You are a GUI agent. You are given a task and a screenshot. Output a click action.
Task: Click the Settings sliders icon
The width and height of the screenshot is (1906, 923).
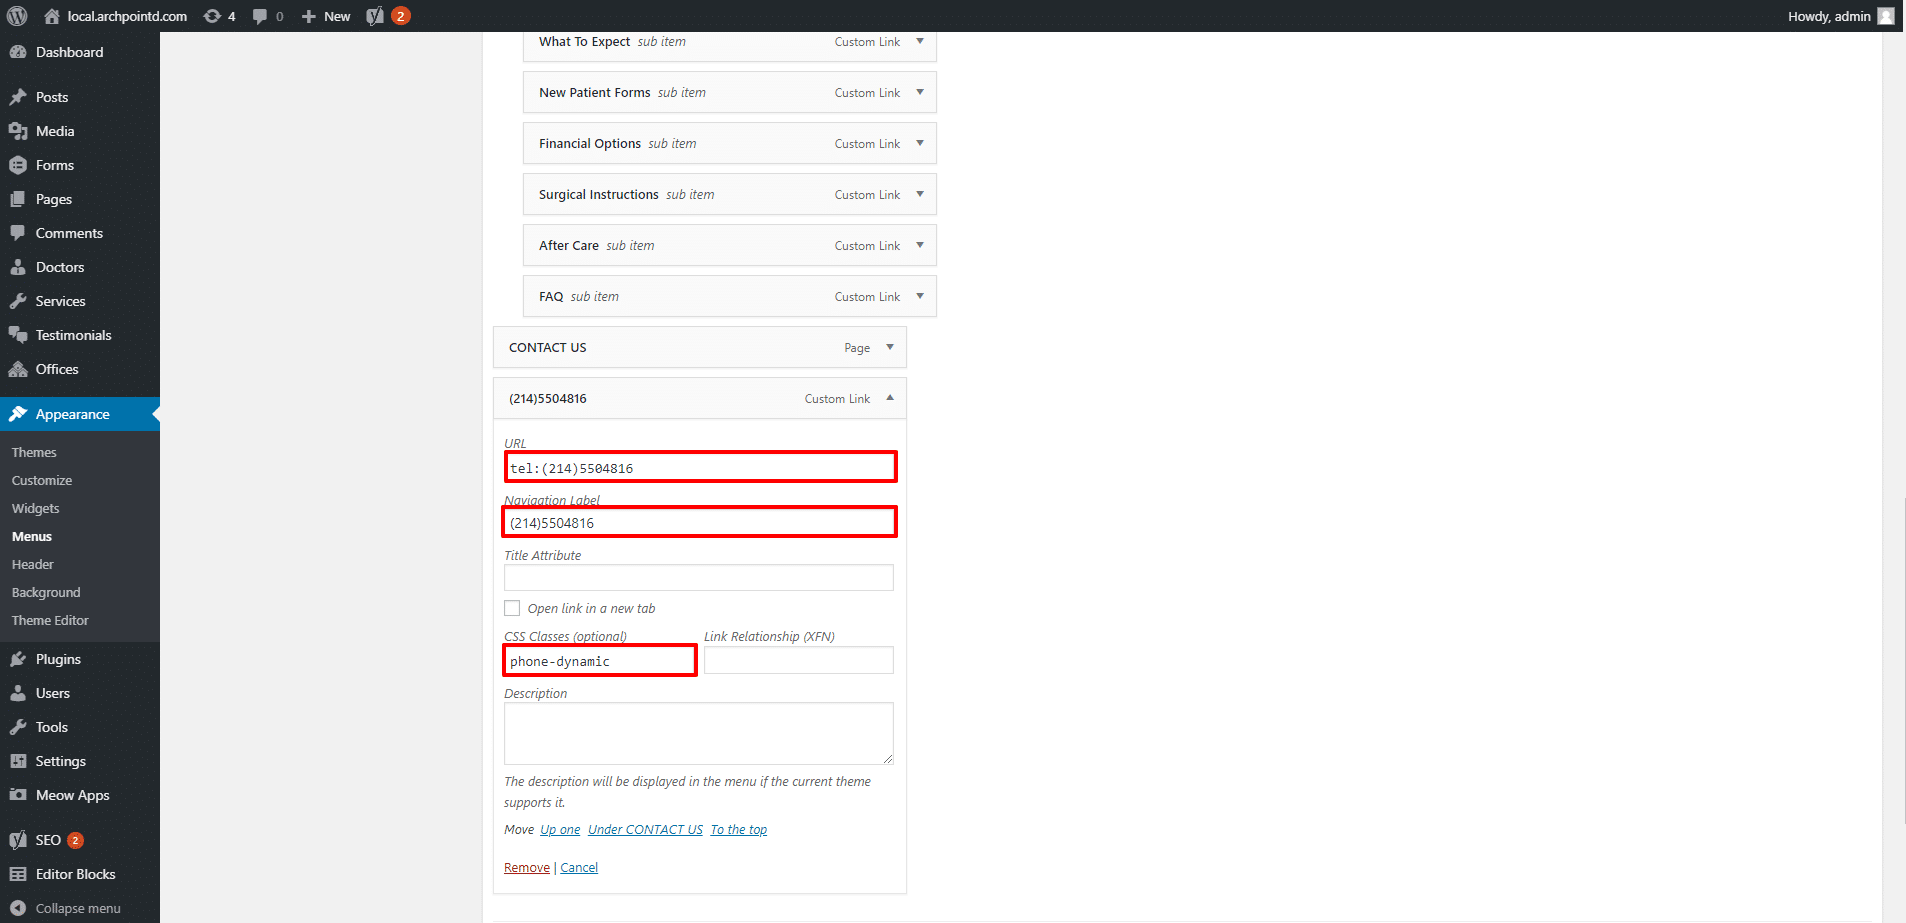[x=18, y=761]
